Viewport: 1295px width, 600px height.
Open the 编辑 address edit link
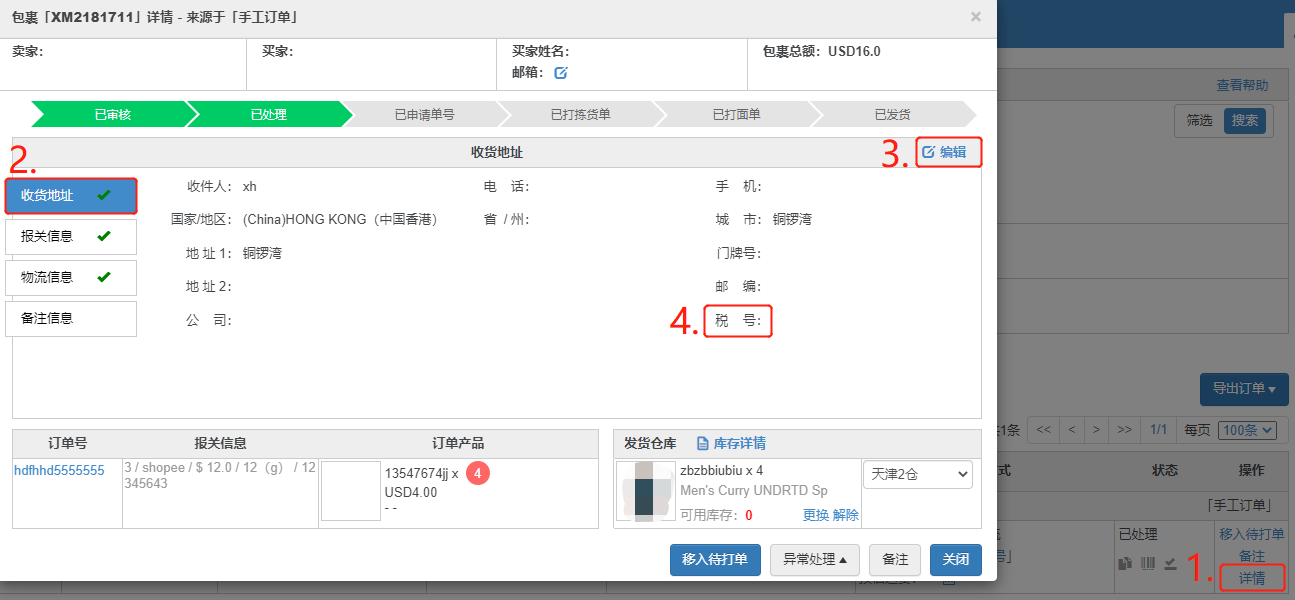pyautogui.click(x=944, y=152)
